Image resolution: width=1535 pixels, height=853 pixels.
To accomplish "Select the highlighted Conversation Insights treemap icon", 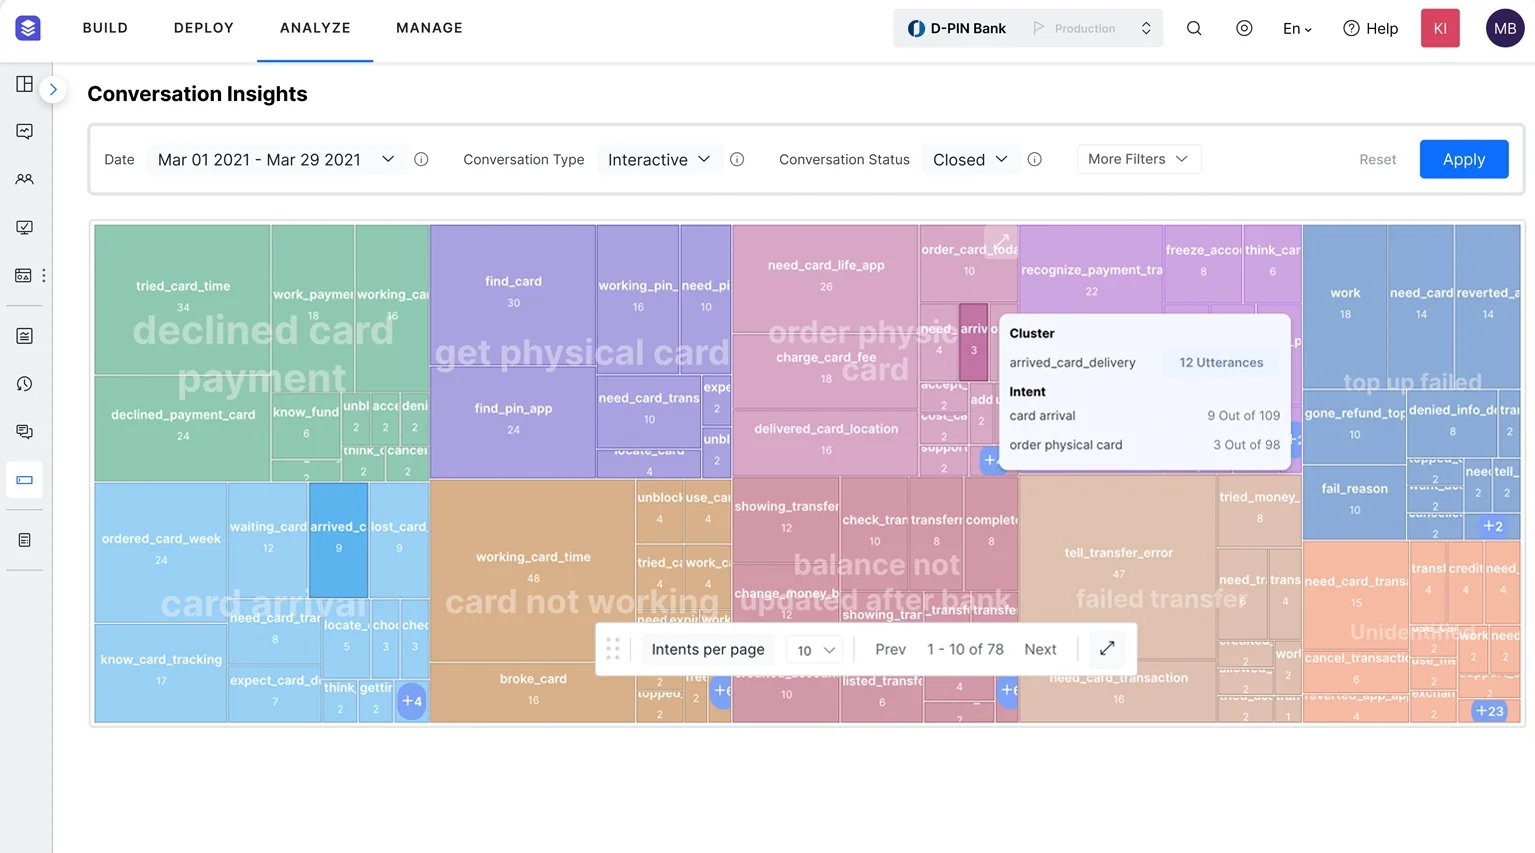I will (24, 479).
